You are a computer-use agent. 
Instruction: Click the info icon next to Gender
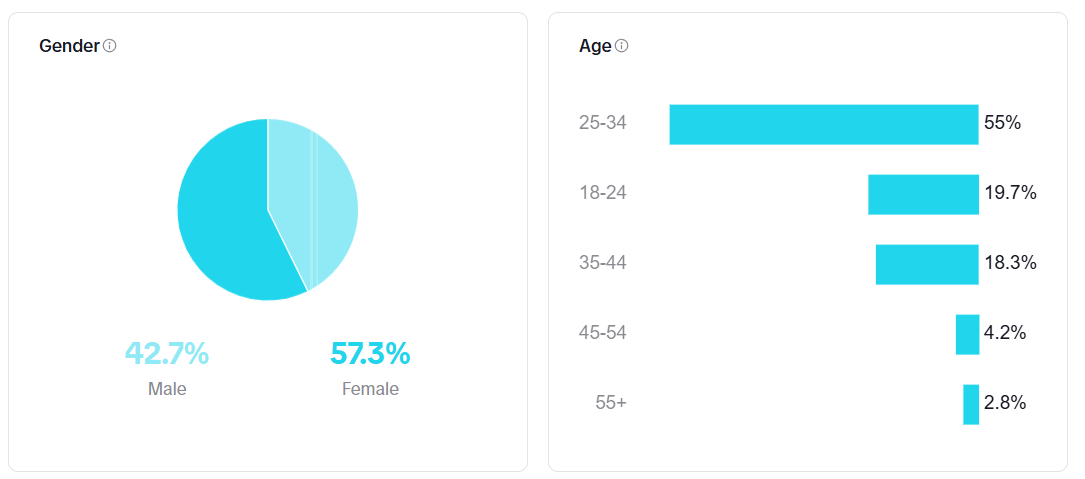coord(110,46)
